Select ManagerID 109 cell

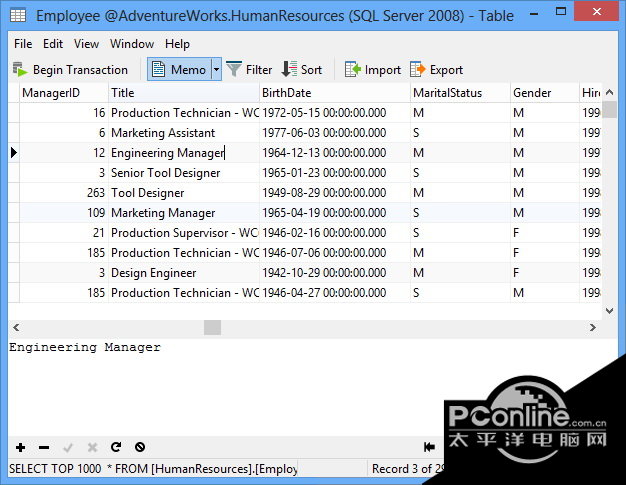coord(64,213)
